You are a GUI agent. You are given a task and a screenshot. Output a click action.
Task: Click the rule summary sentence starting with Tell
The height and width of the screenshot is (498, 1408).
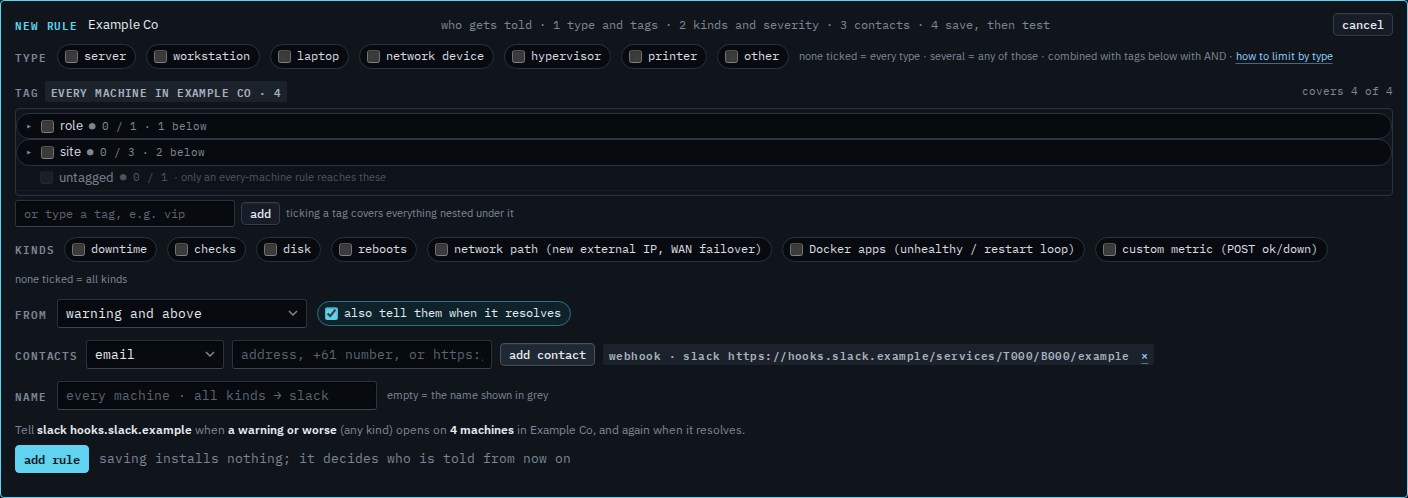pos(380,430)
